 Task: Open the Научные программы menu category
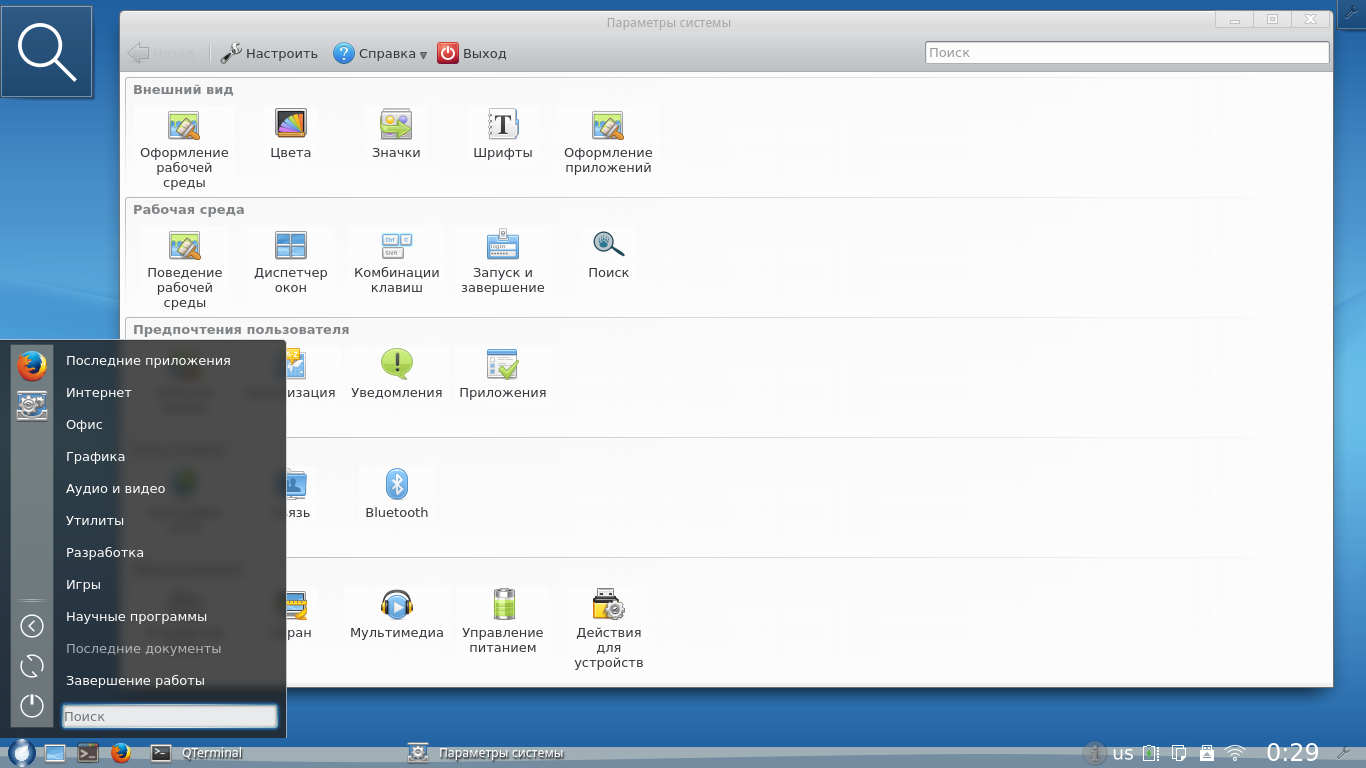(136, 617)
